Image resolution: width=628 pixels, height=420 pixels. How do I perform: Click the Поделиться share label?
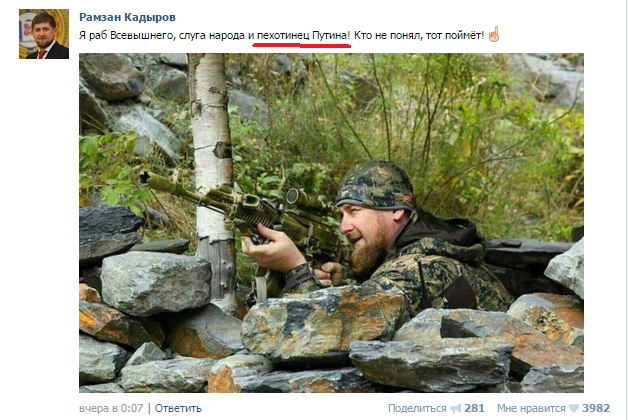(x=417, y=408)
